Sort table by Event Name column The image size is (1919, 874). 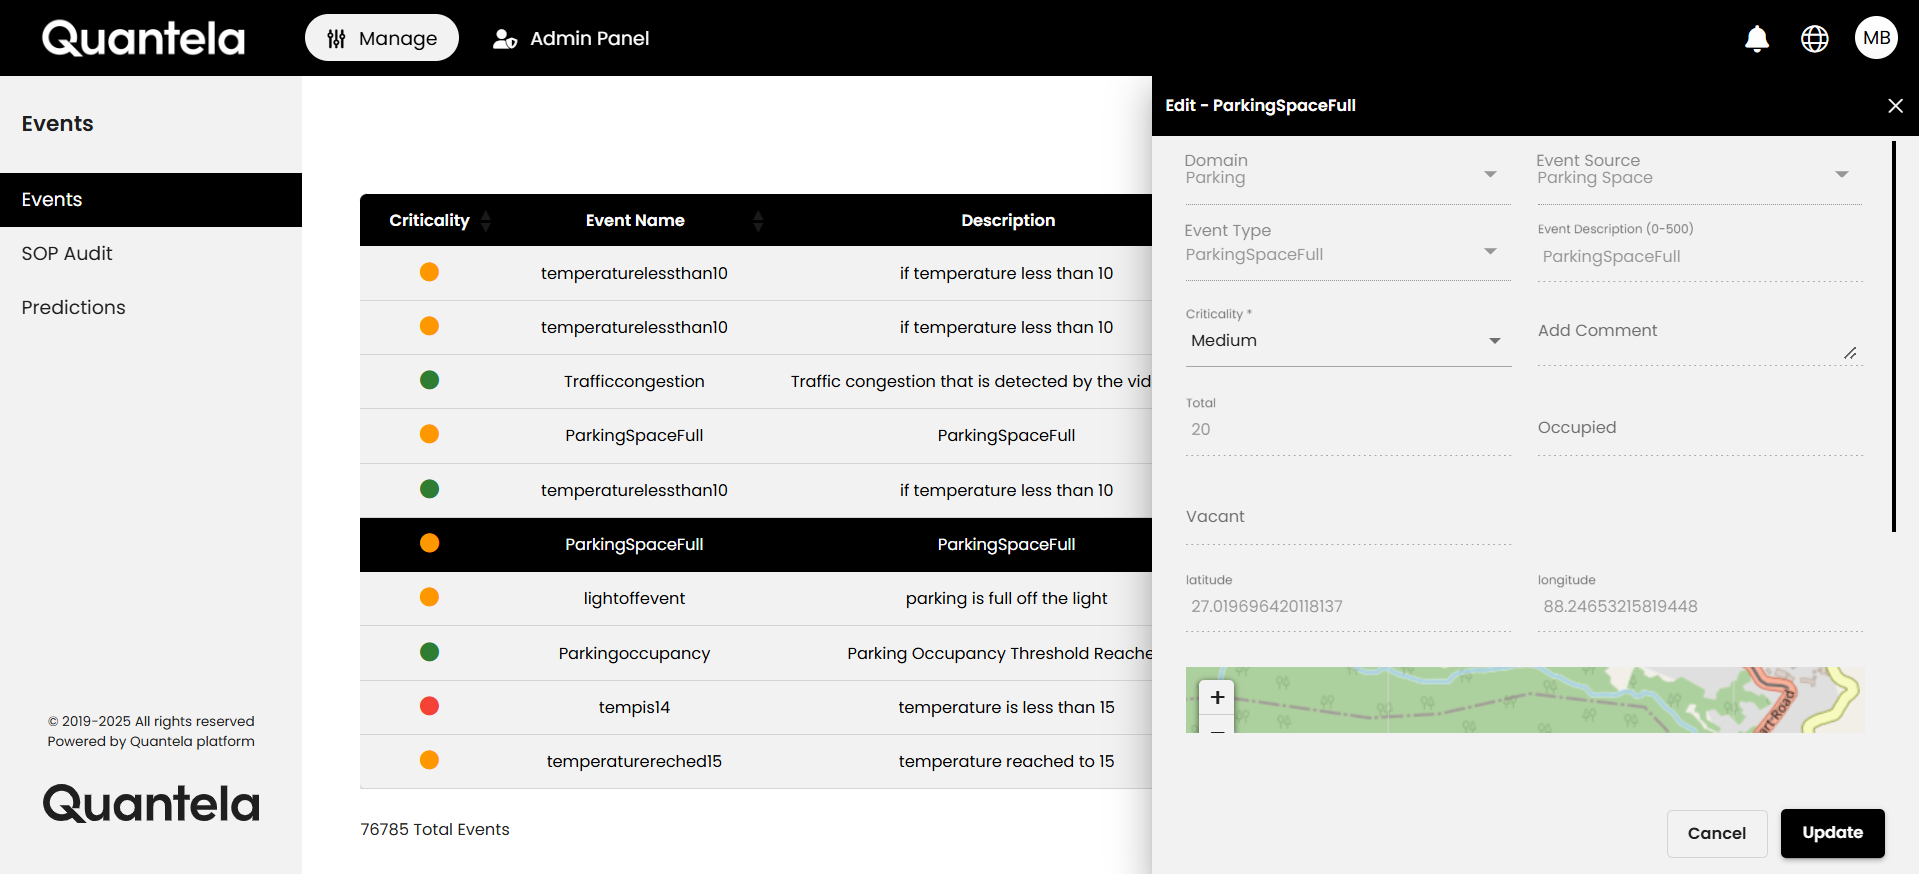758,221
